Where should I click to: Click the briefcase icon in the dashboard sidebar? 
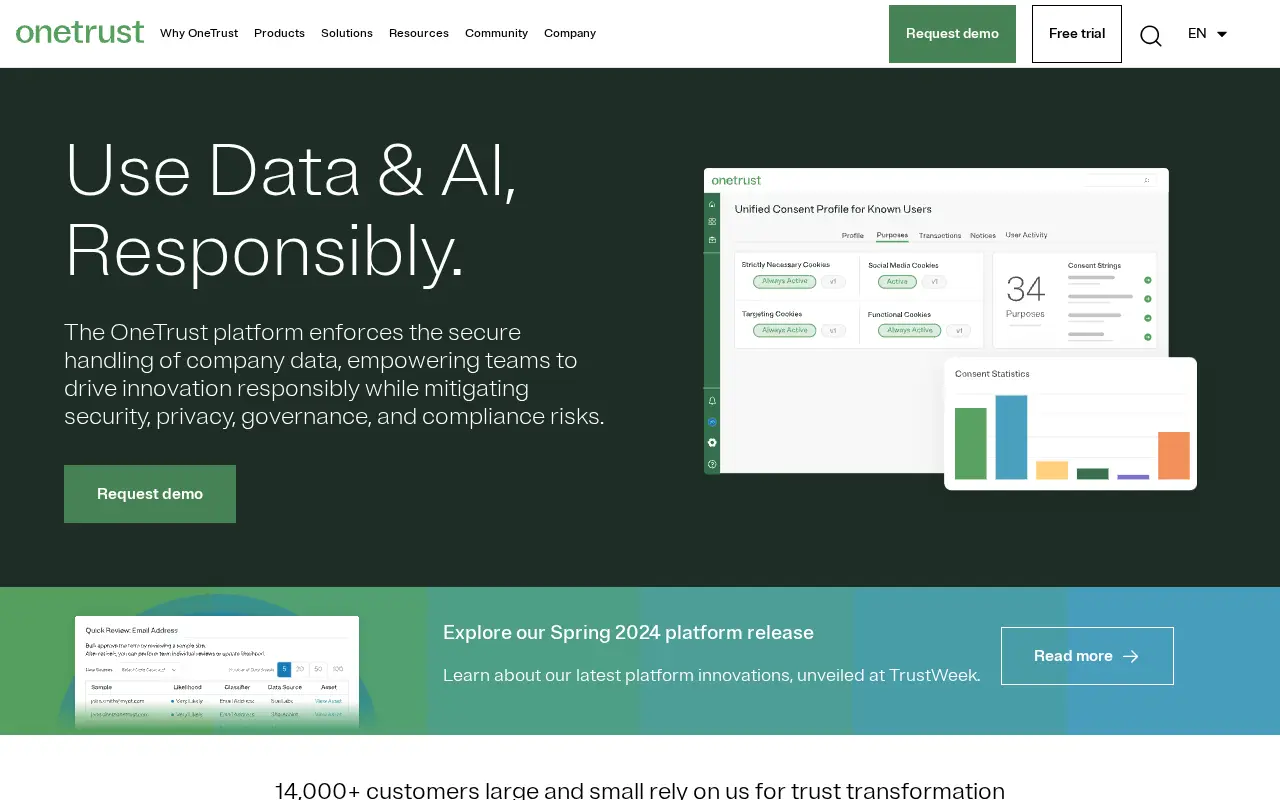(x=712, y=240)
